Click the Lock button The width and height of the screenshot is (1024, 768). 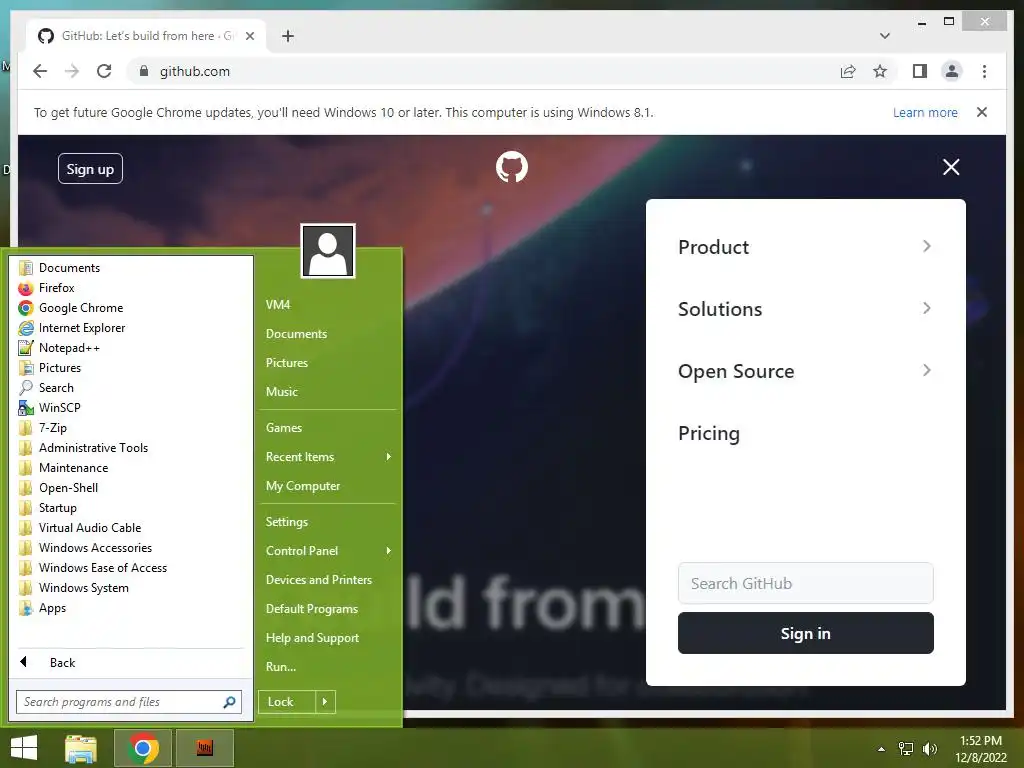[287, 702]
